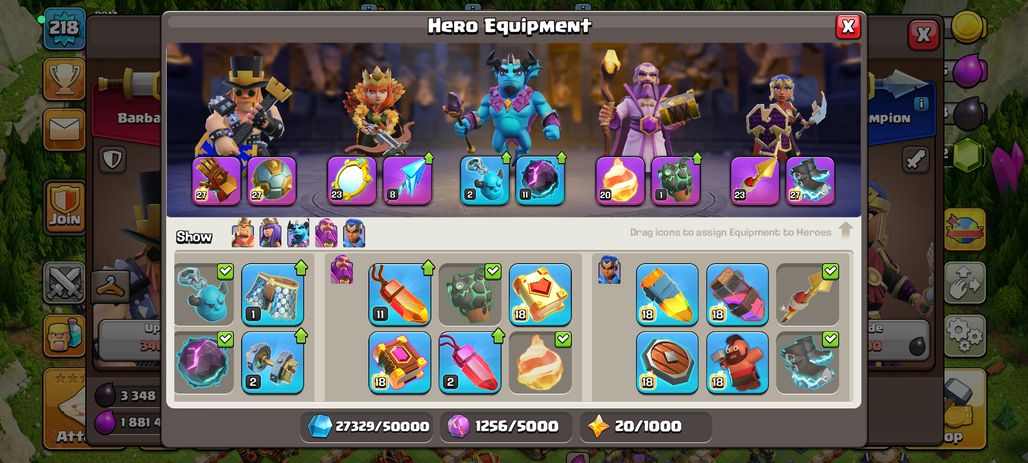This screenshot has width=1028, height=463.
Task: Open the level 2 Metal Pants dumbbell equipment
Action: 273,362
